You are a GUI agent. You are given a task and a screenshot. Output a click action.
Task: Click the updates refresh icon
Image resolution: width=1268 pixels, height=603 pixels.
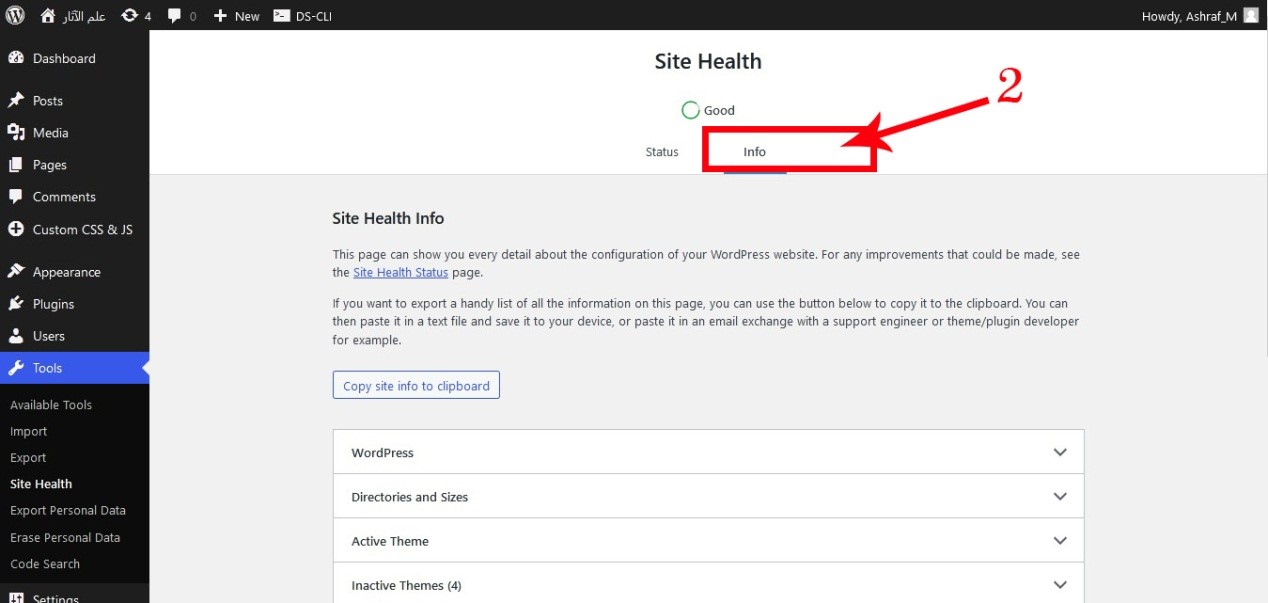(x=129, y=16)
